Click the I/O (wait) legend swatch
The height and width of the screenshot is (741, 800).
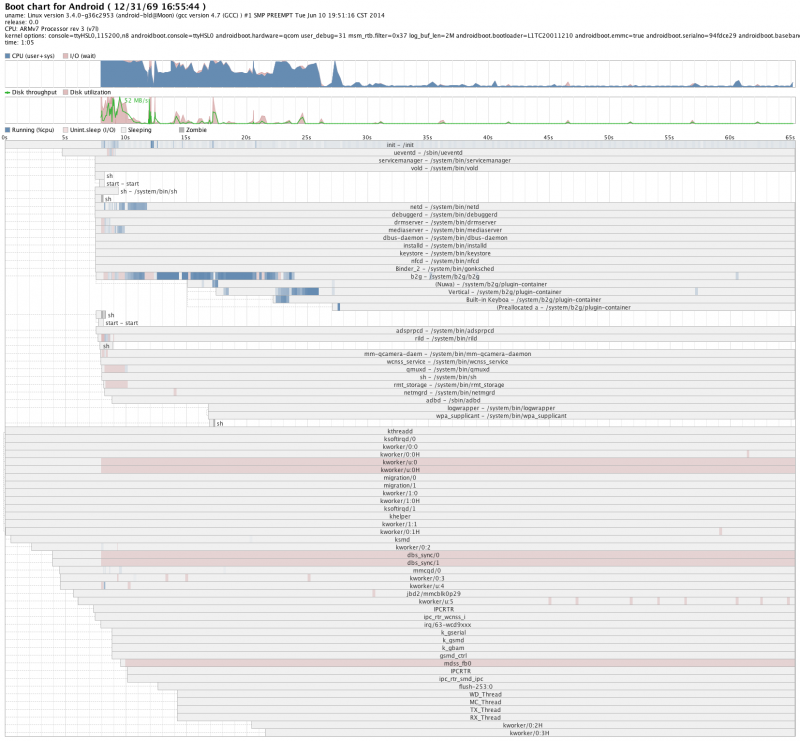pyautogui.click(x=65, y=56)
